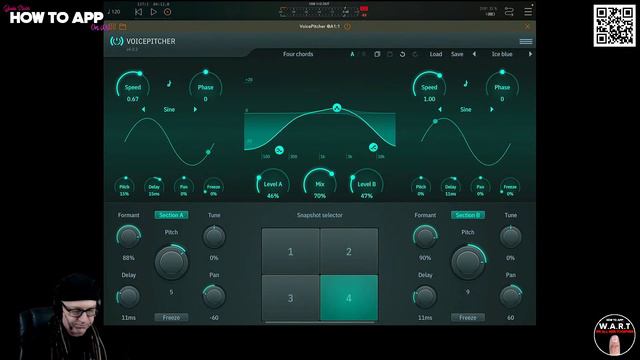Viewport: 640px width, 360px height.
Task: Click the Four chords preset description text
Action: [298, 54]
